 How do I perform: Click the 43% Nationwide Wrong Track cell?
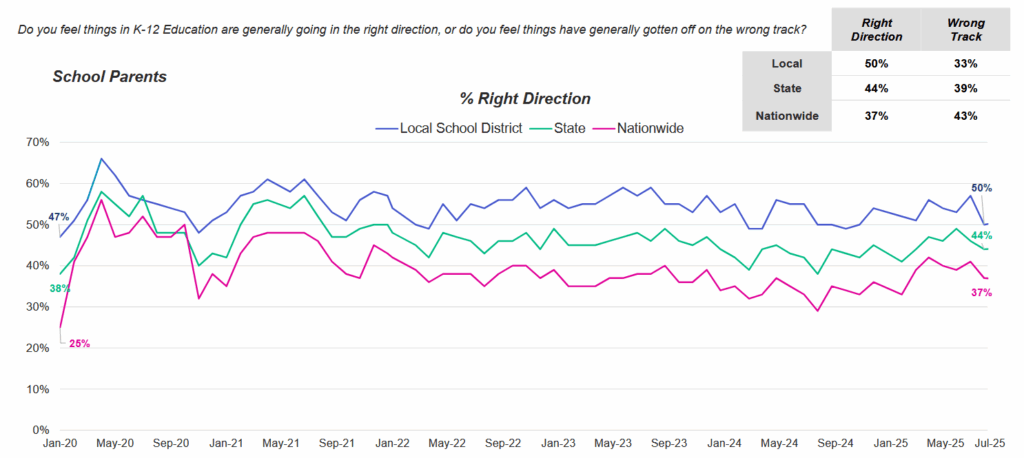pyautogui.click(x=965, y=115)
